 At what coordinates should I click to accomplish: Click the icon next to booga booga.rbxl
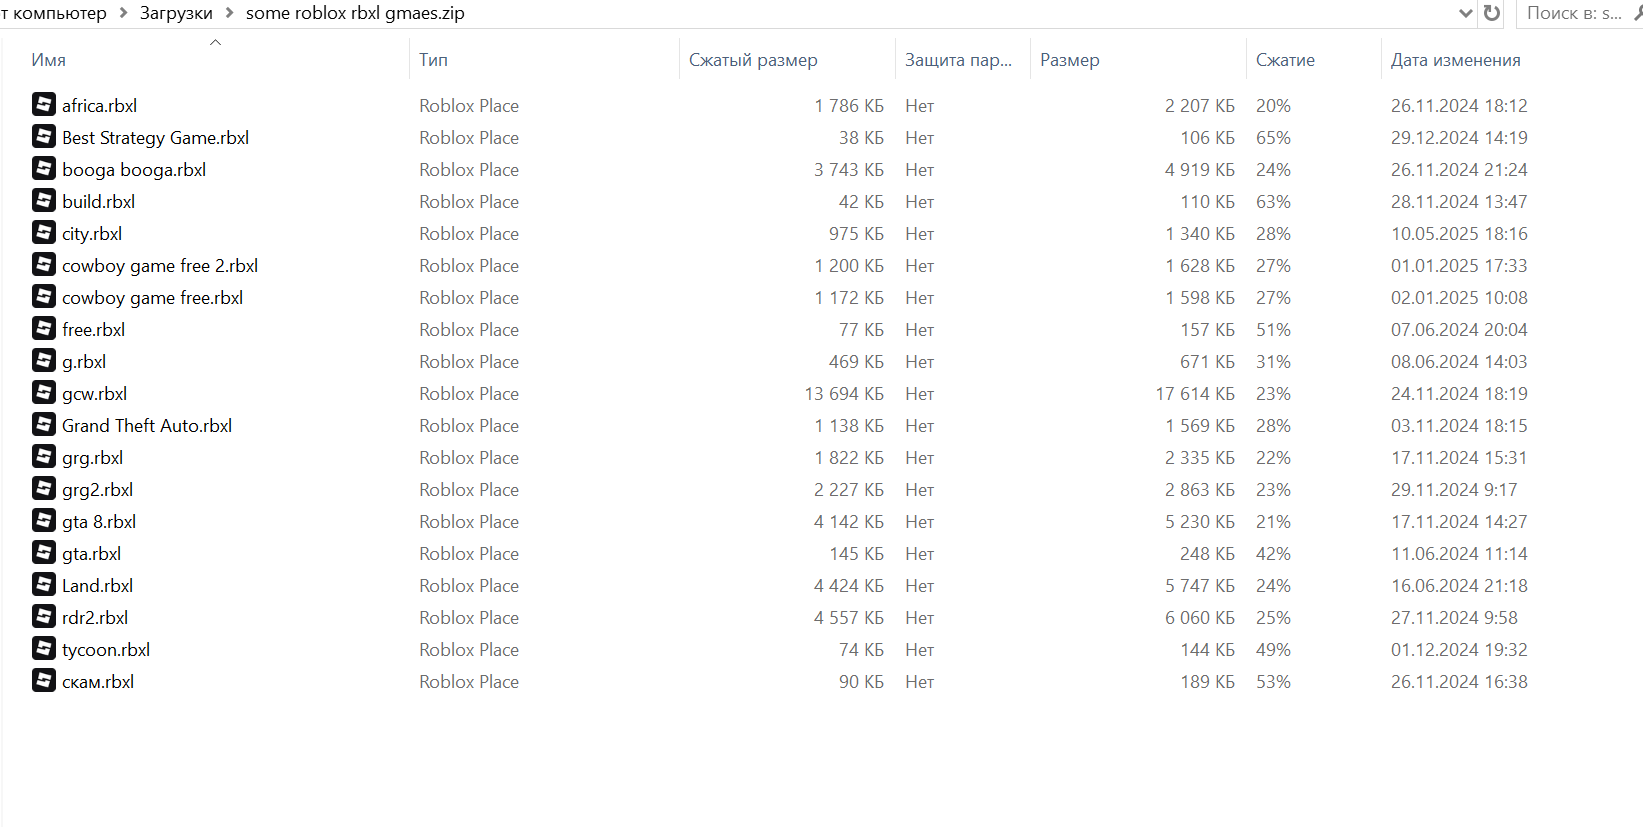pos(44,168)
